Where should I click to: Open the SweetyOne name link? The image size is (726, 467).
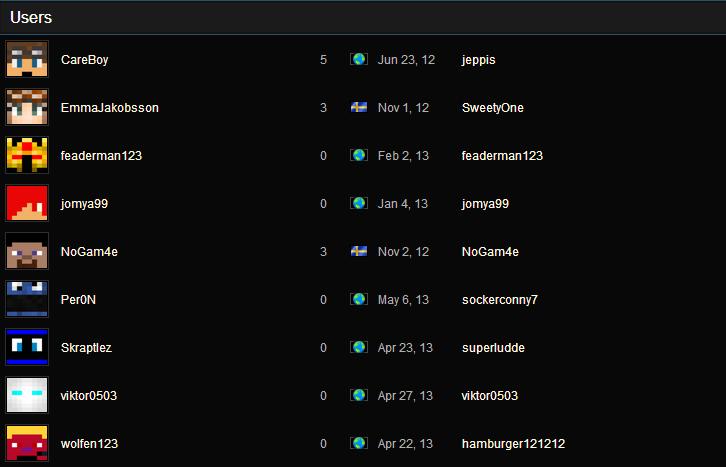pyautogui.click(x=492, y=108)
